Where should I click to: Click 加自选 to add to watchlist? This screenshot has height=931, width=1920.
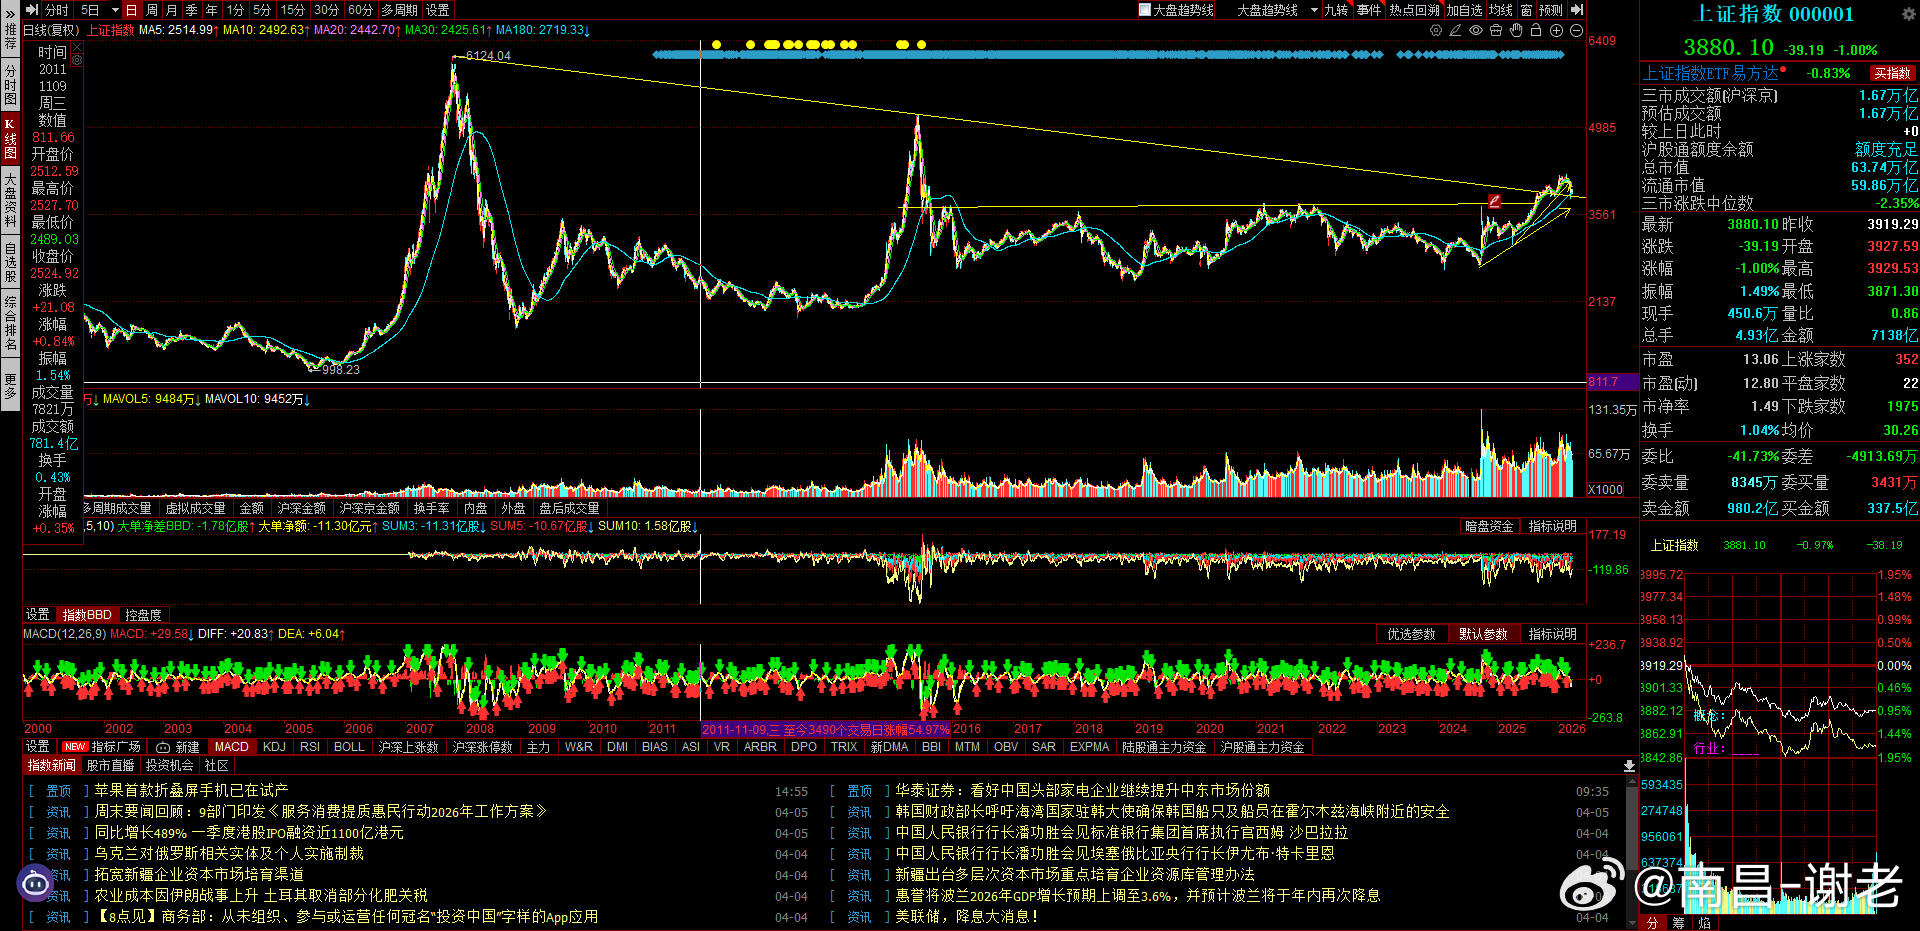click(x=1464, y=10)
